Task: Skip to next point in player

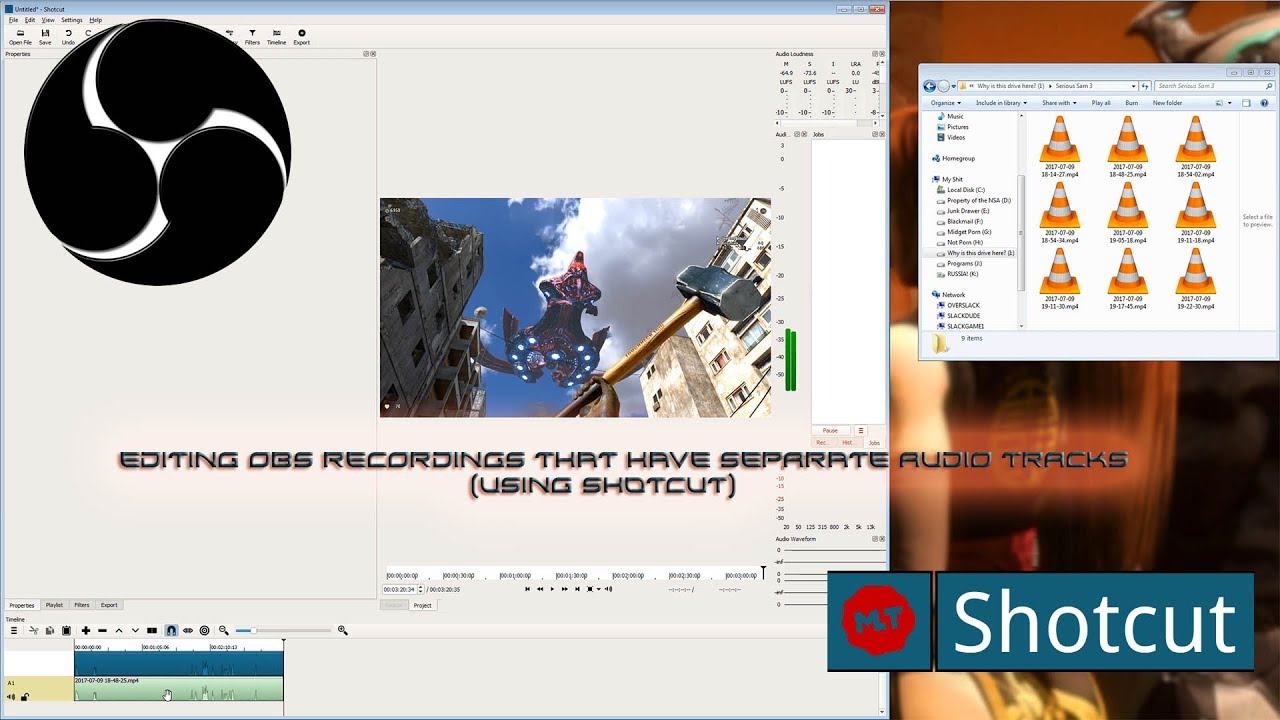Action: (x=577, y=589)
